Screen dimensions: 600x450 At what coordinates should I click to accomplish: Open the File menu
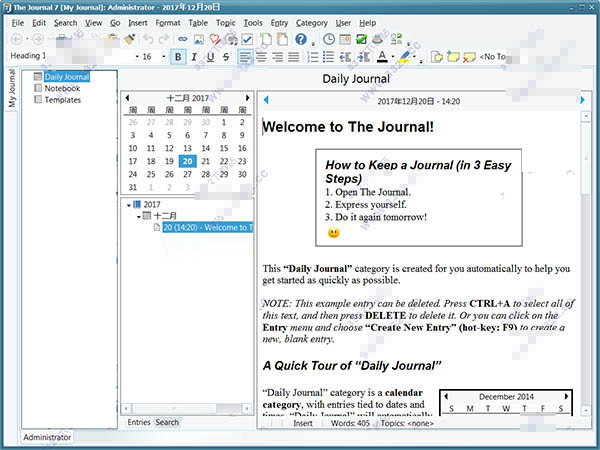tap(18, 23)
